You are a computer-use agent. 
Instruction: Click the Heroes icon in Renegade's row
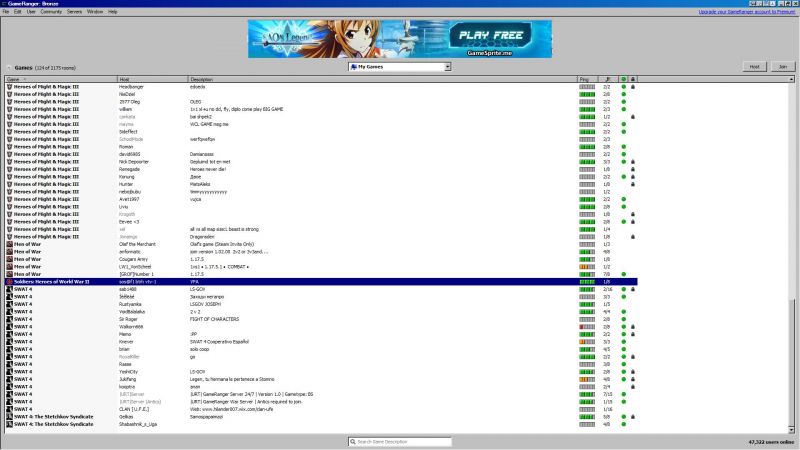pyautogui.click(x=9, y=169)
